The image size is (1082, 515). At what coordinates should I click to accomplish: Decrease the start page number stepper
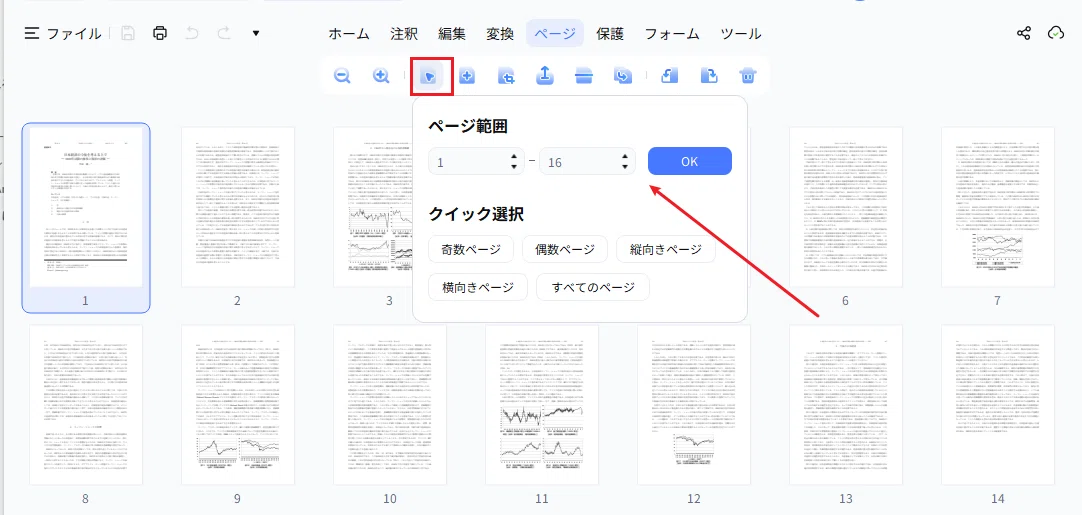pyautogui.click(x=513, y=167)
